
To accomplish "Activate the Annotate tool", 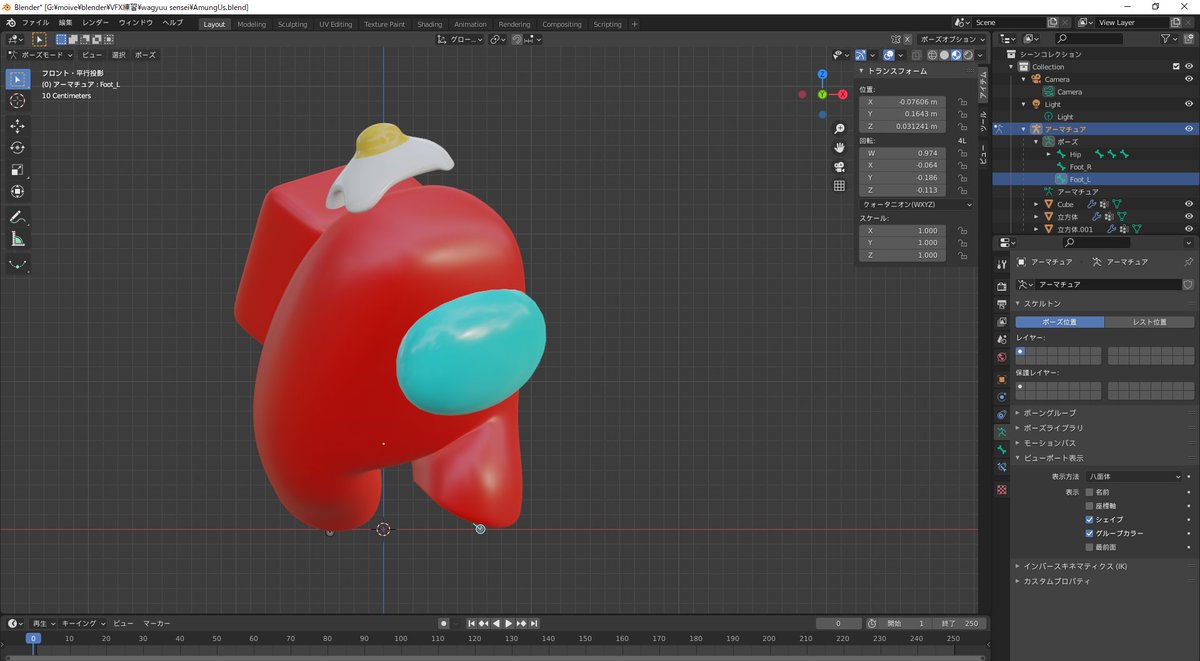I will 18,217.
